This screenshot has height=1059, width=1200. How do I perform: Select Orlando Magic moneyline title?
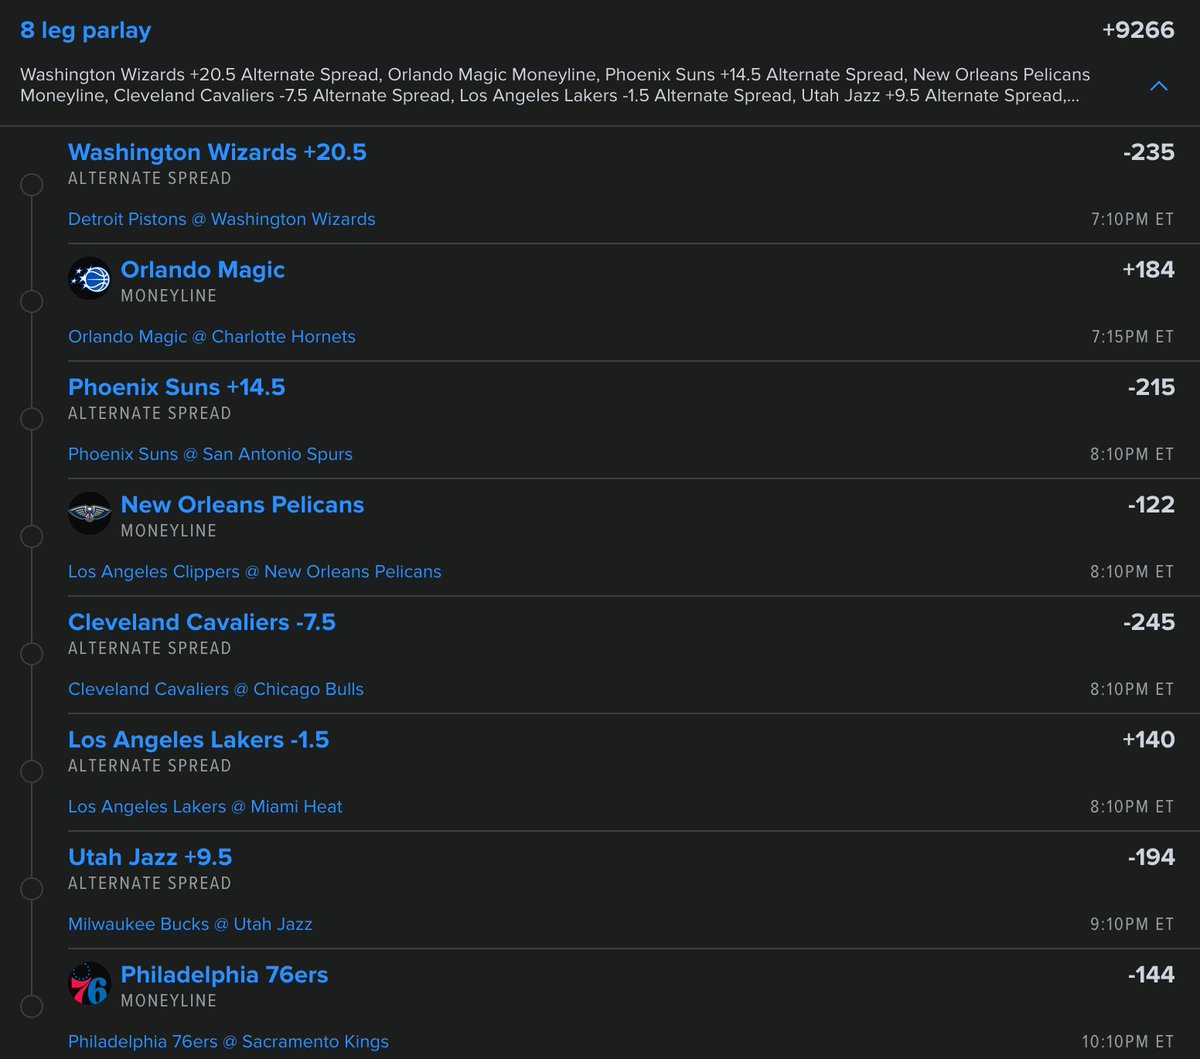click(x=203, y=270)
